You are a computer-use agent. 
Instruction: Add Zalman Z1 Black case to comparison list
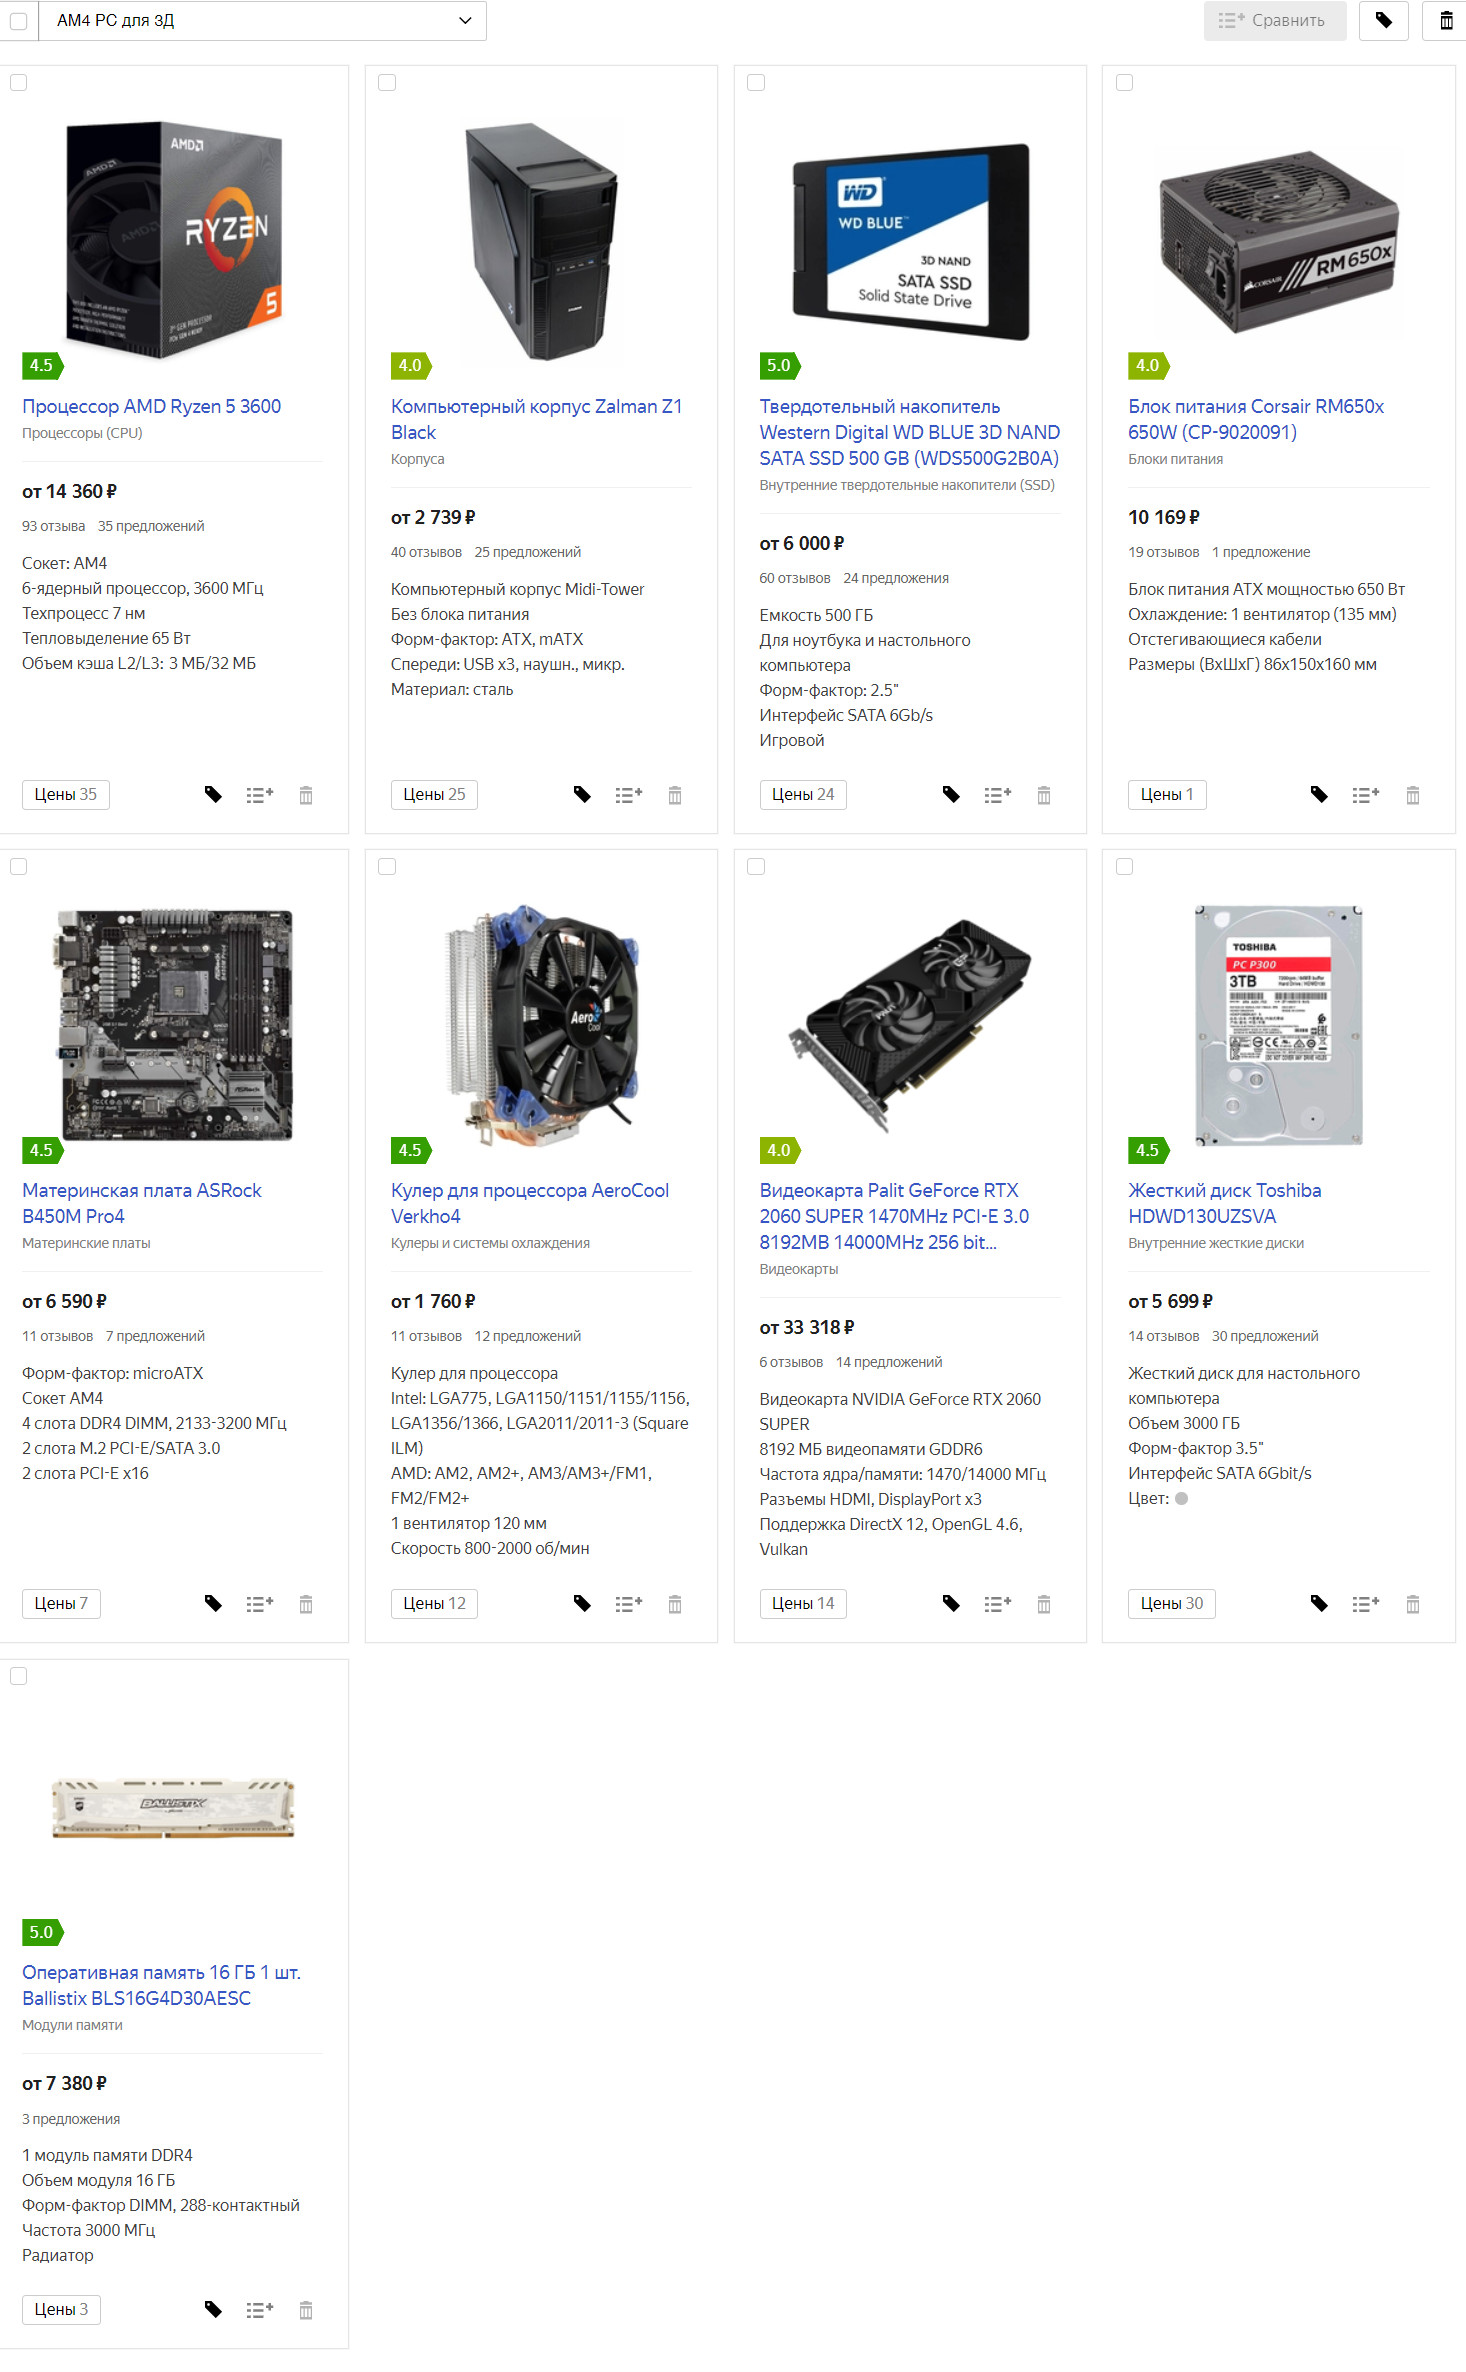[x=629, y=795]
